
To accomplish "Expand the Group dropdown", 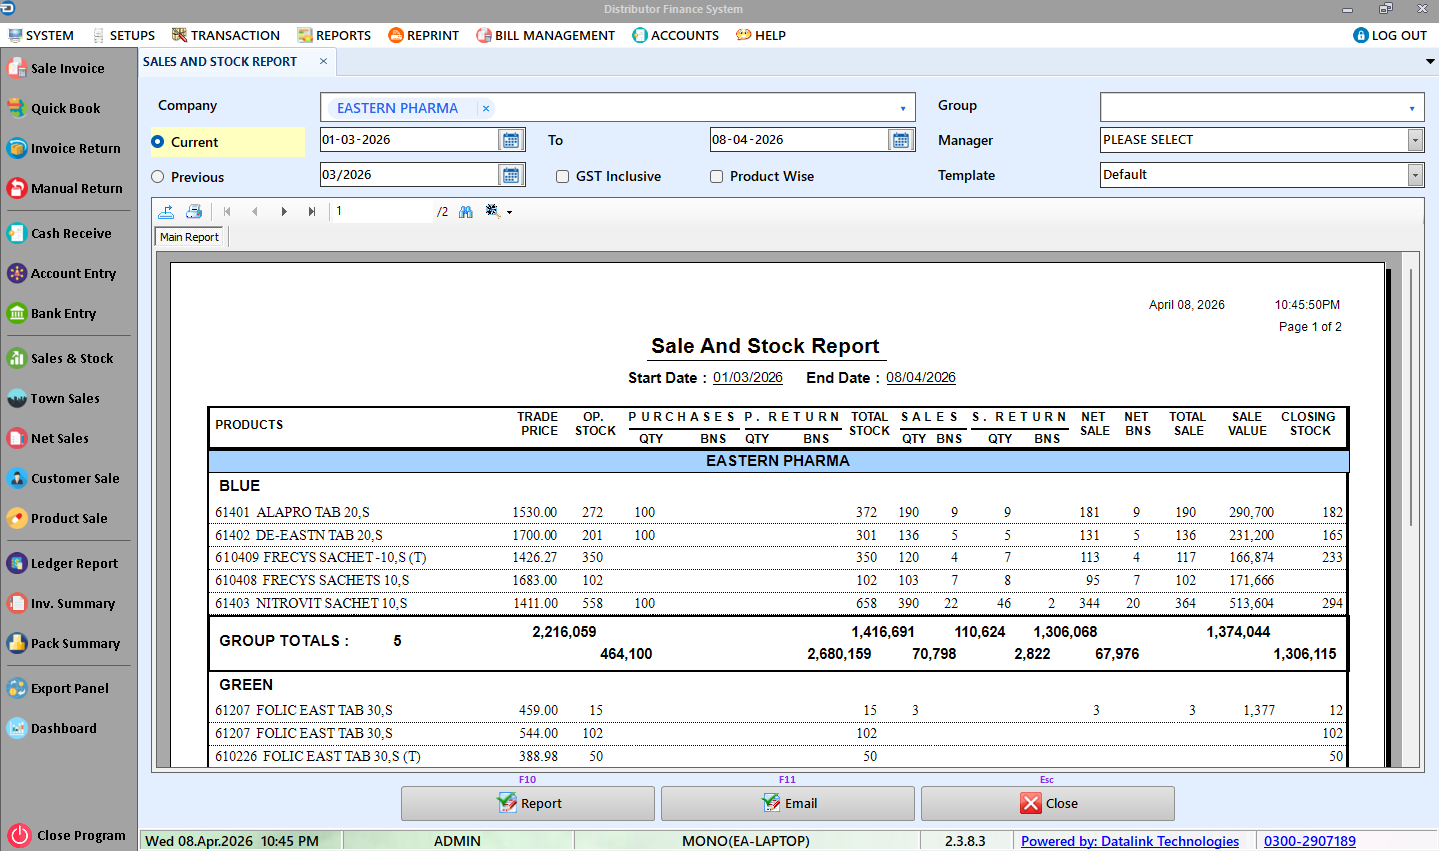I will [1411, 108].
